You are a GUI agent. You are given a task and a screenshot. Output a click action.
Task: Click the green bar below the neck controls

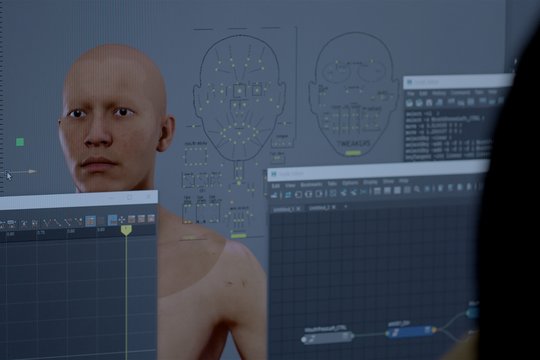click(239, 236)
